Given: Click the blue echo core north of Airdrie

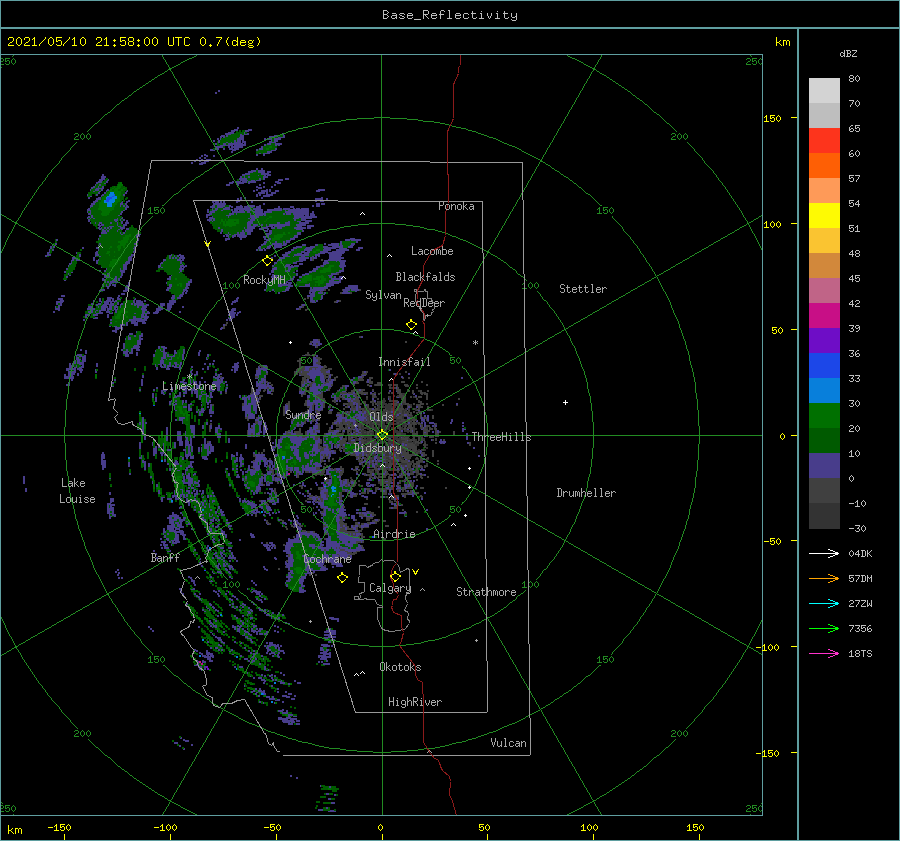Looking at the screenshot, I should [x=333, y=489].
